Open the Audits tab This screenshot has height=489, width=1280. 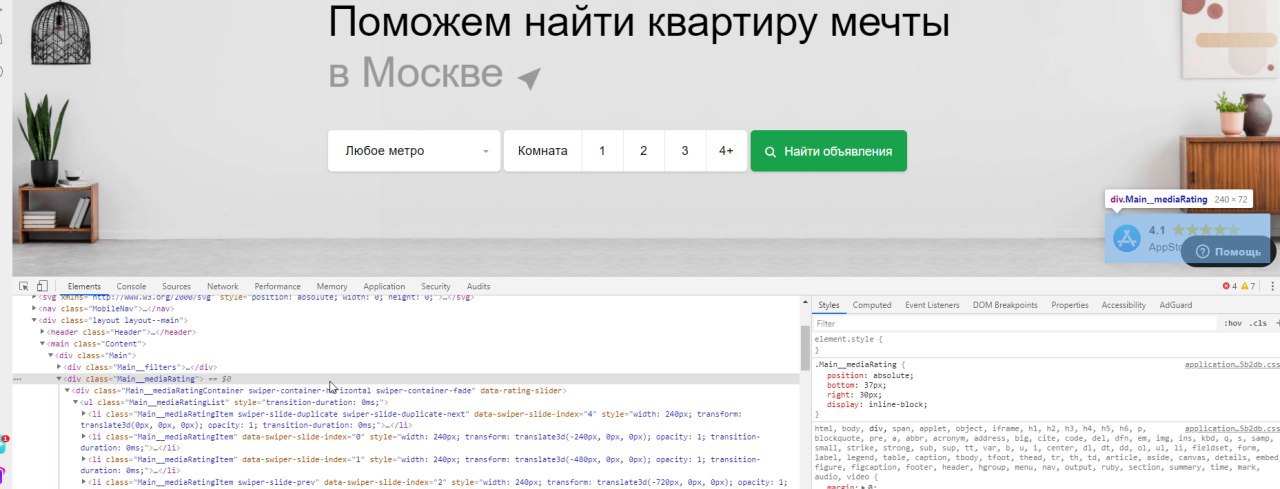pyautogui.click(x=478, y=286)
